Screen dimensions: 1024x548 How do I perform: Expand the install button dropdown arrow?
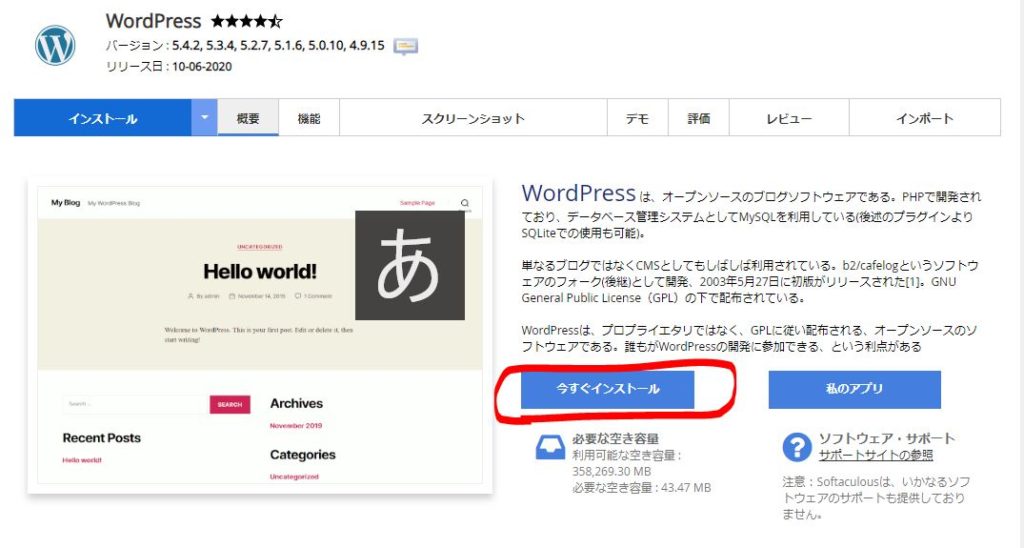(204, 118)
